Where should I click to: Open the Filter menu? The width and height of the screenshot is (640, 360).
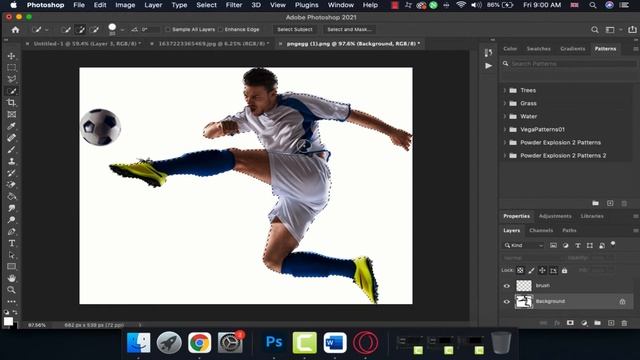pos(234,5)
